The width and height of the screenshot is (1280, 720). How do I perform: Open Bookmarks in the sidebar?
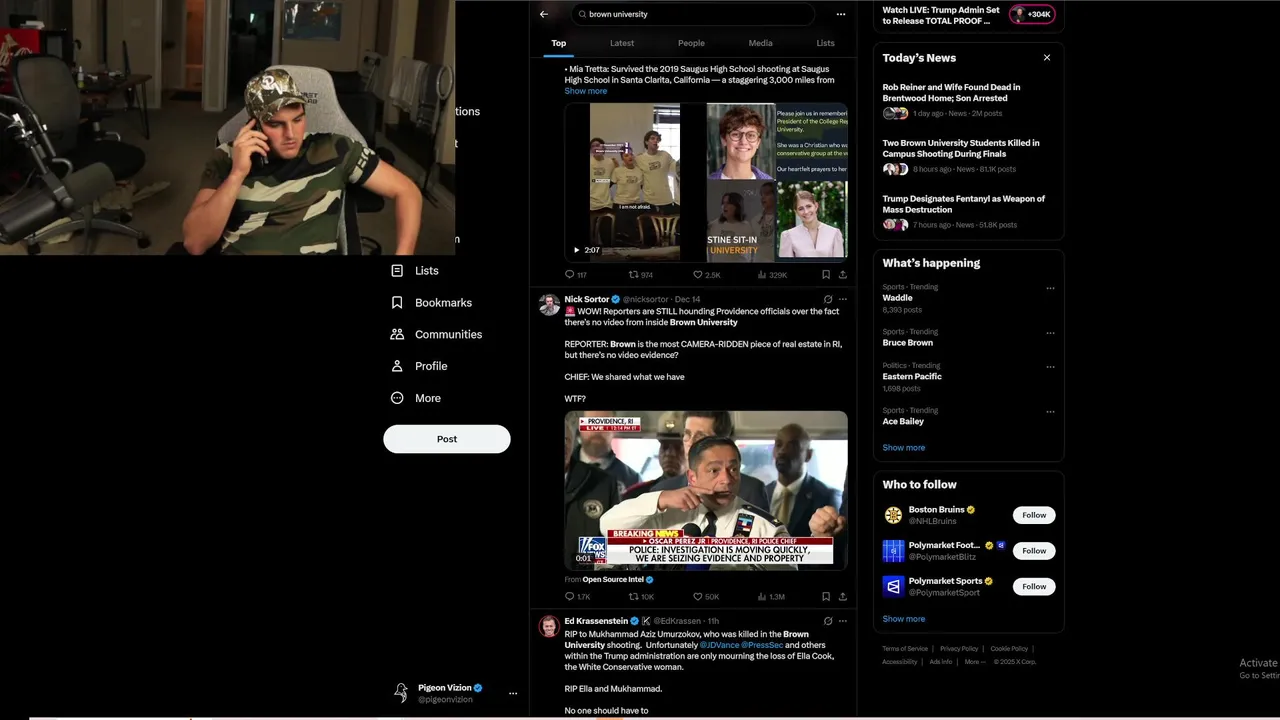432,303
